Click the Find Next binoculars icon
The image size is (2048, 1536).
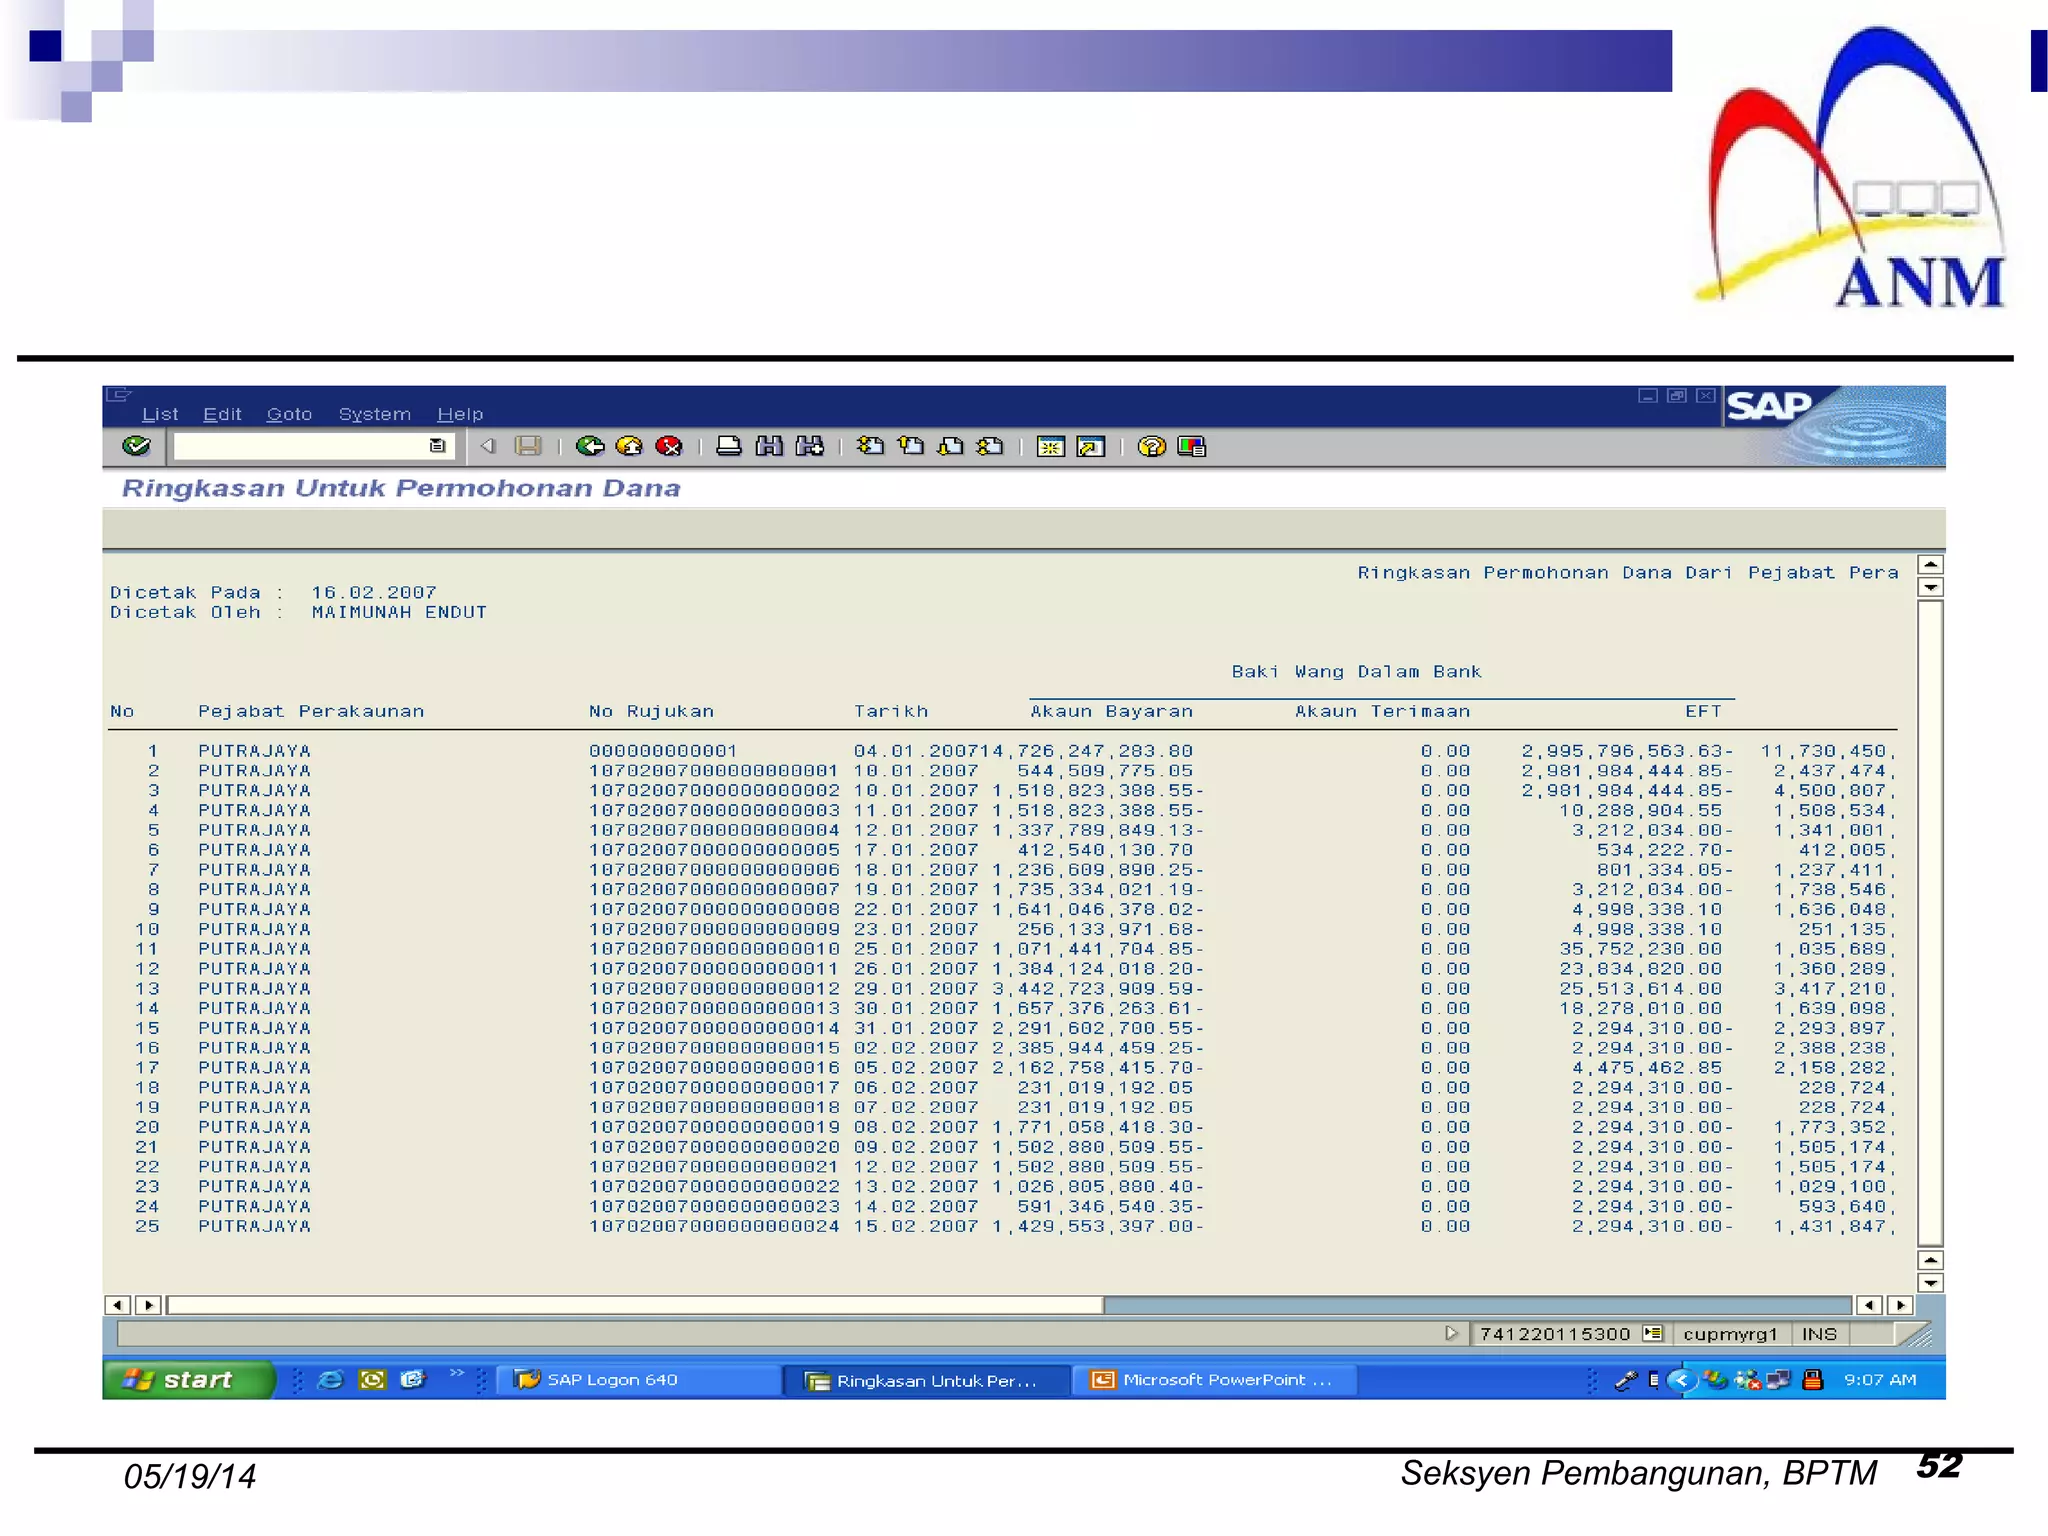(x=809, y=446)
